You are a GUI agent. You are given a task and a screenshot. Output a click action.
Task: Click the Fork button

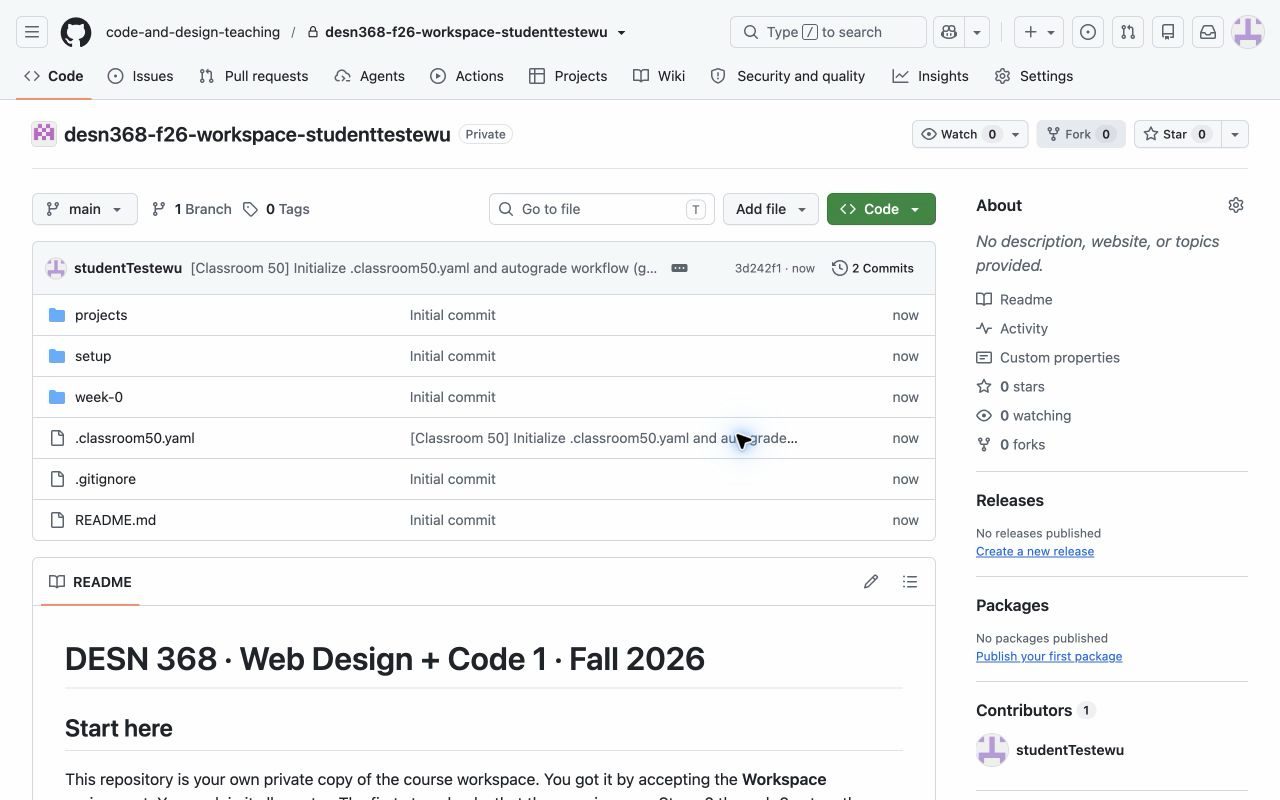[x=1081, y=134]
